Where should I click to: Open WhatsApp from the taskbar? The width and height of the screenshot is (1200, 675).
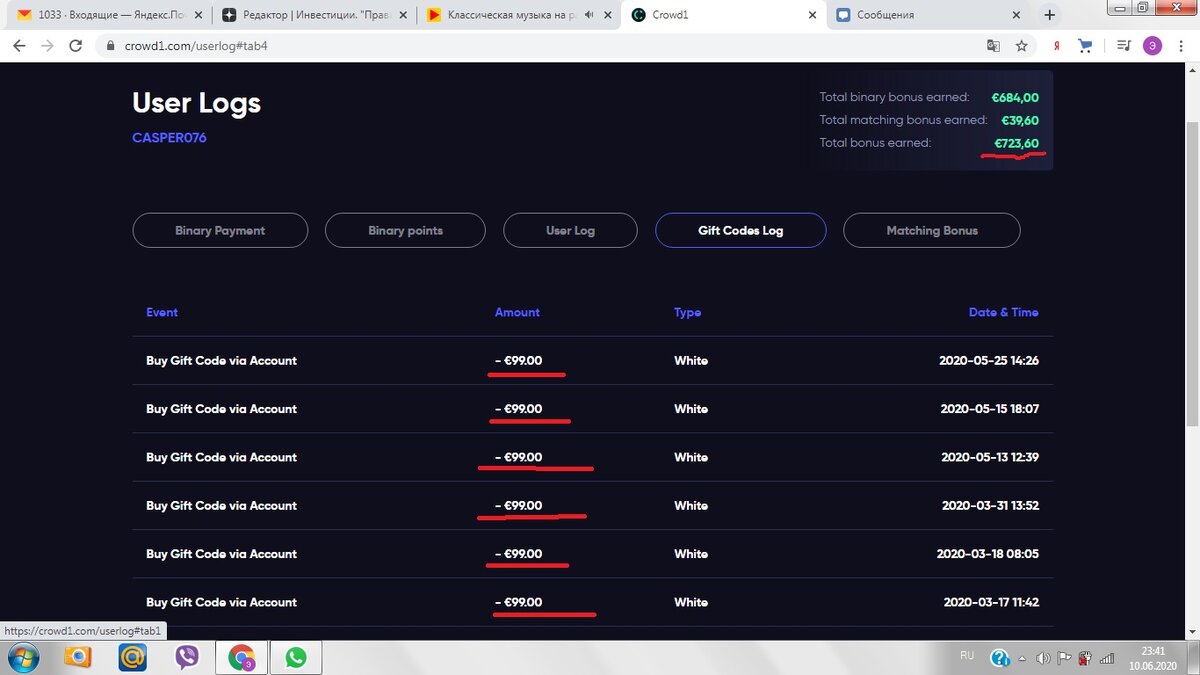[x=295, y=658]
